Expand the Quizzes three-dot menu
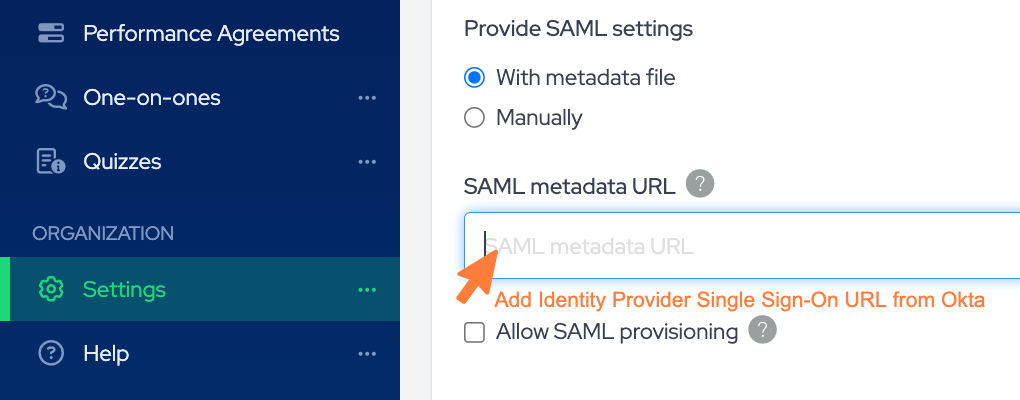The image size is (1020, 400). pos(367,162)
